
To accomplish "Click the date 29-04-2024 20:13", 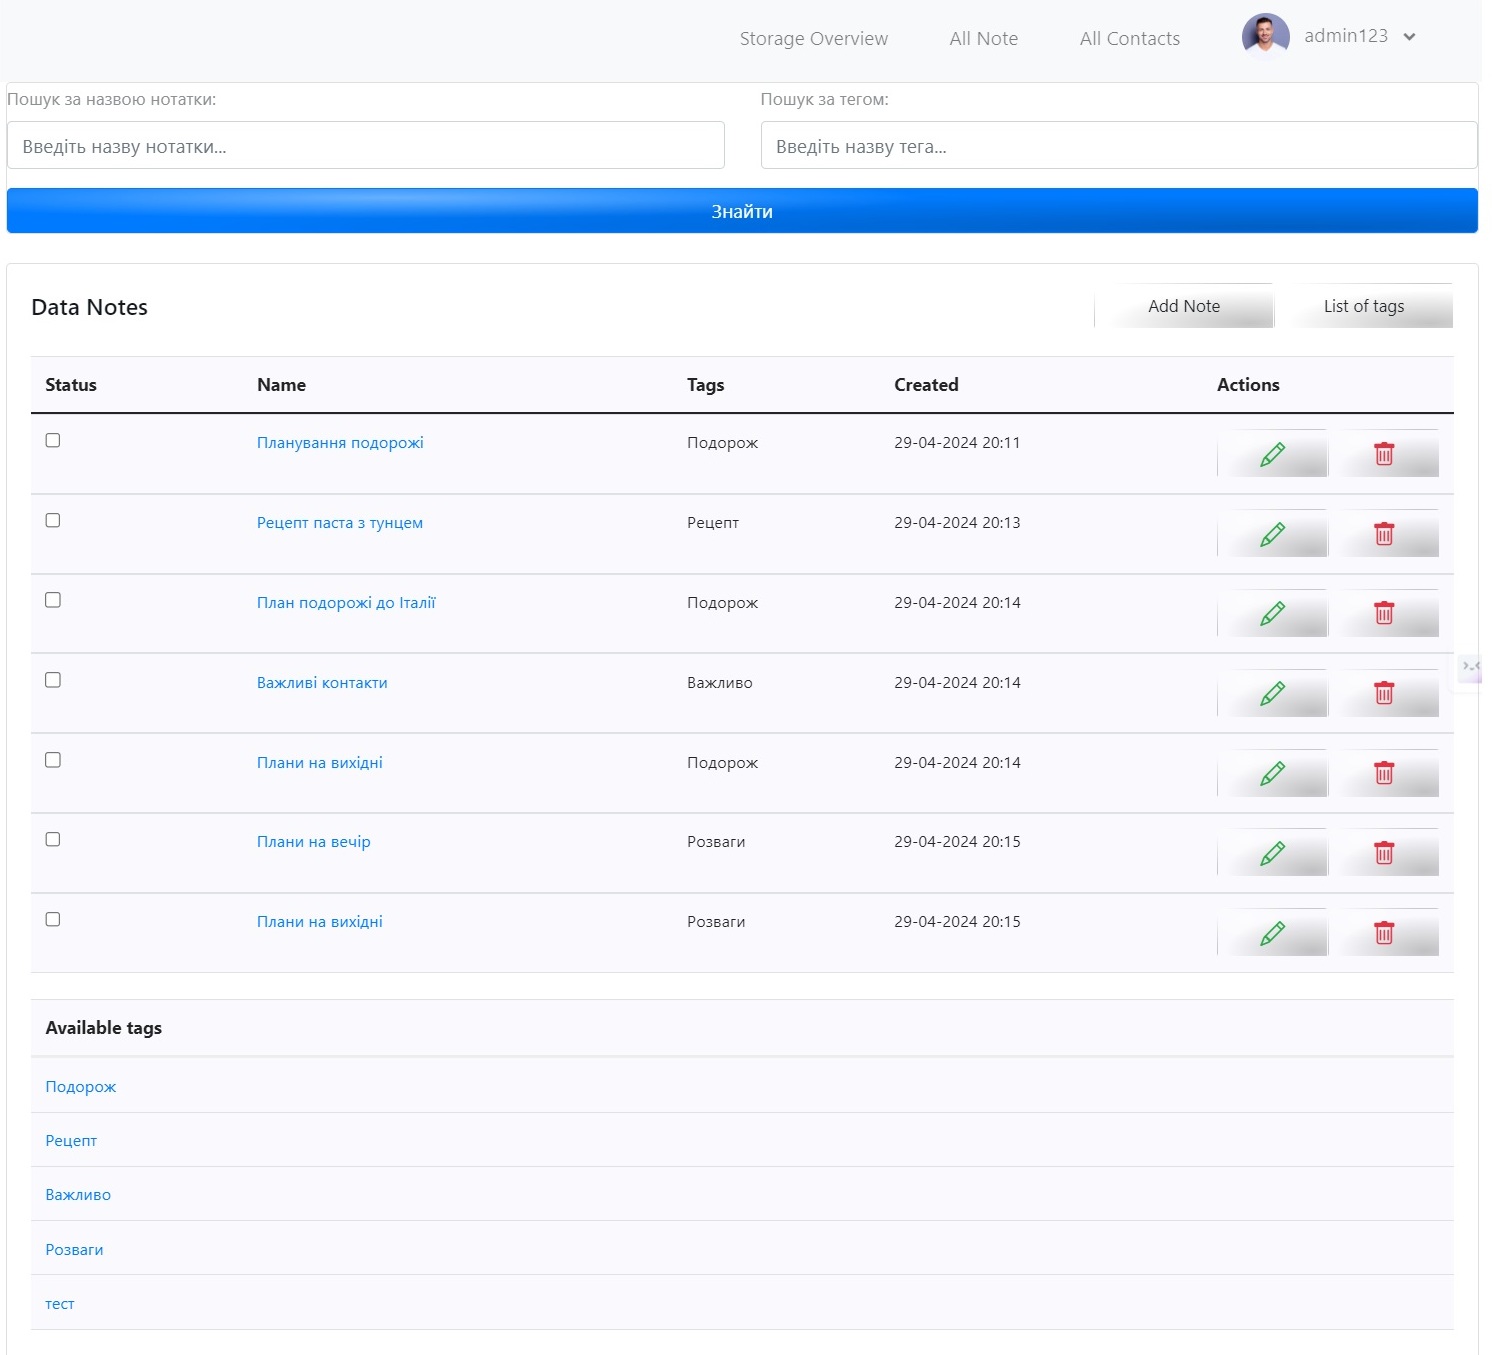I will click(x=957, y=522).
